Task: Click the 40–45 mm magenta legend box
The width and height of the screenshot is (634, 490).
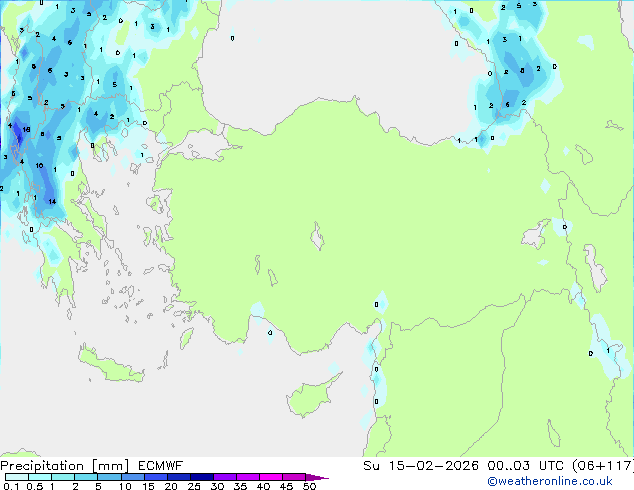Action: pyautogui.click(x=271, y=477)
